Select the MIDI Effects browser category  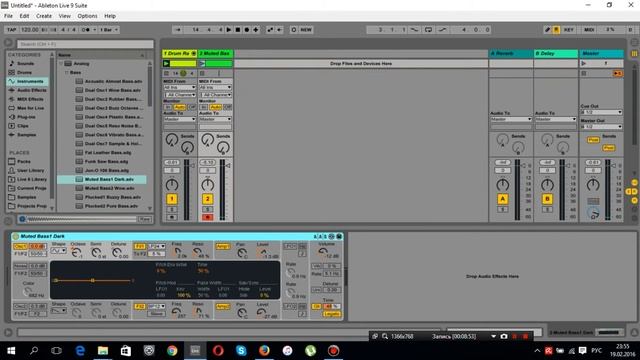click(x=27, y=99)
